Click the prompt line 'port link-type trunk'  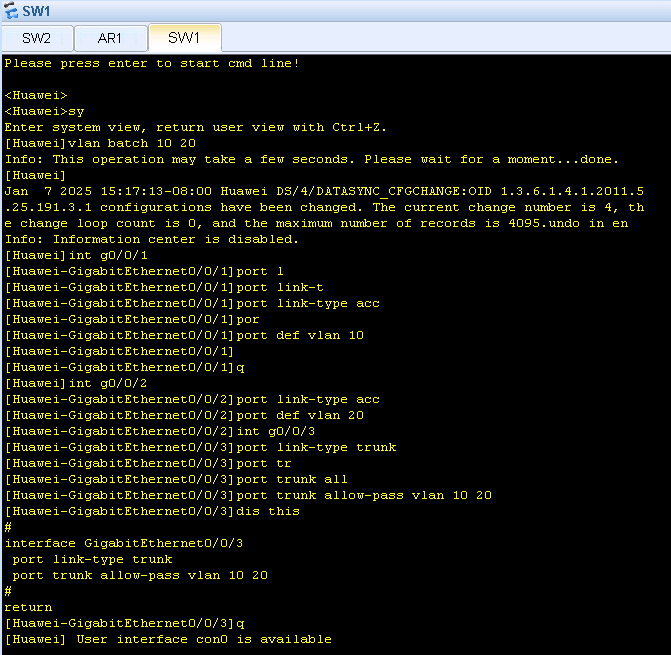[x=200, y=448]
